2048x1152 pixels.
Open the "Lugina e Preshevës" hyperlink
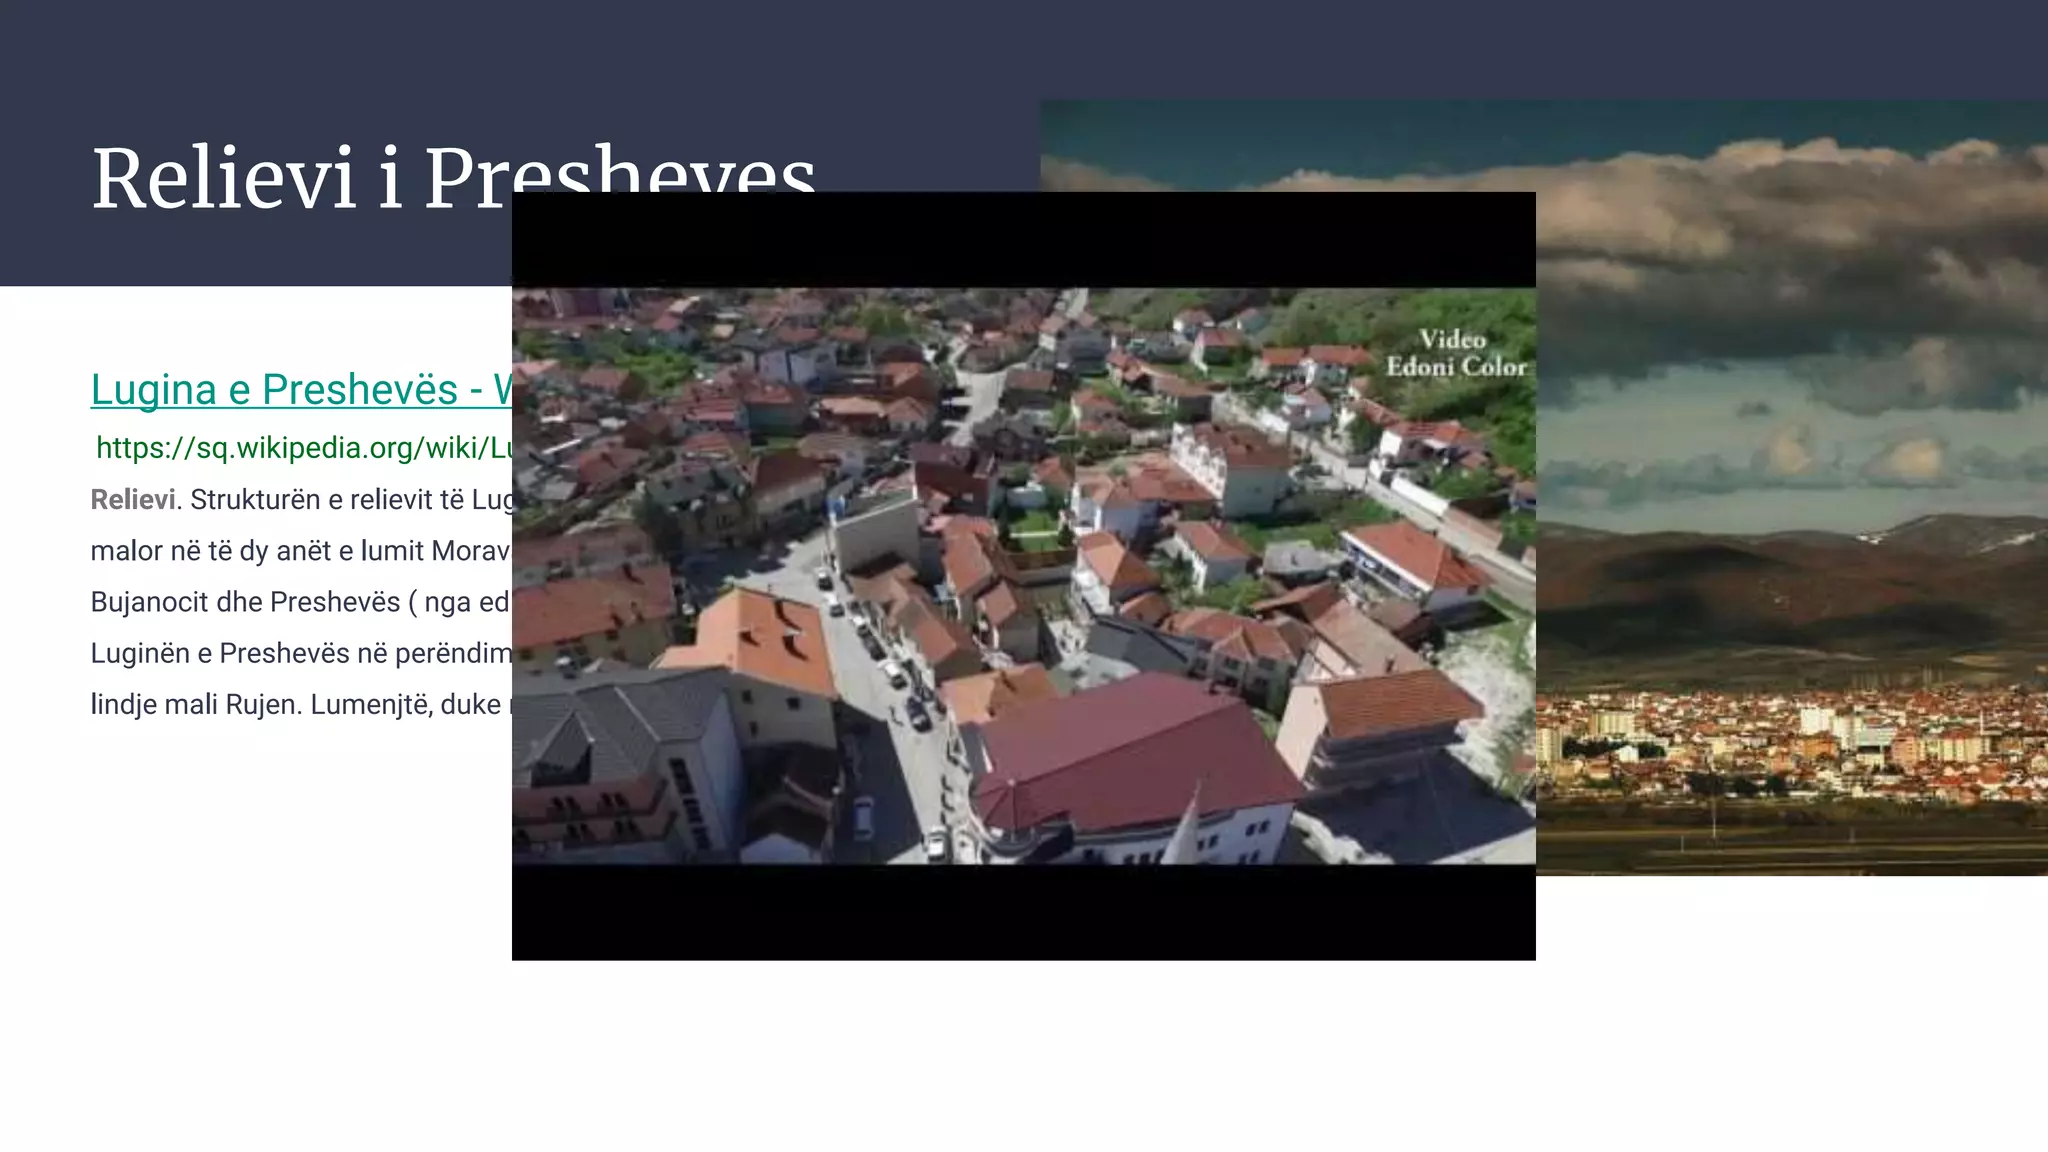coord(300,389)
